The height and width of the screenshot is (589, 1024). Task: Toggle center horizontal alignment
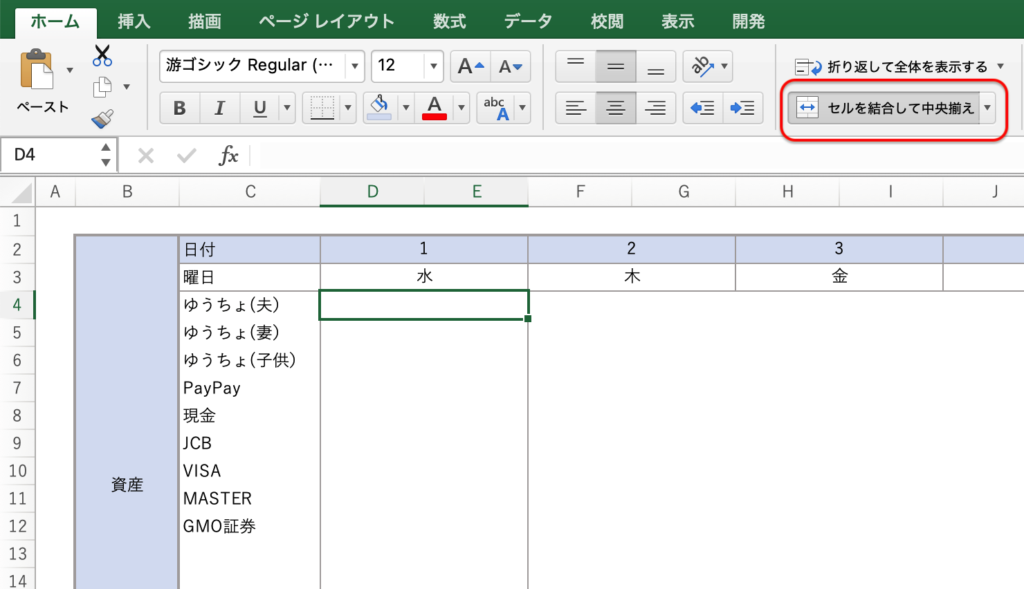tap(615, 108)
